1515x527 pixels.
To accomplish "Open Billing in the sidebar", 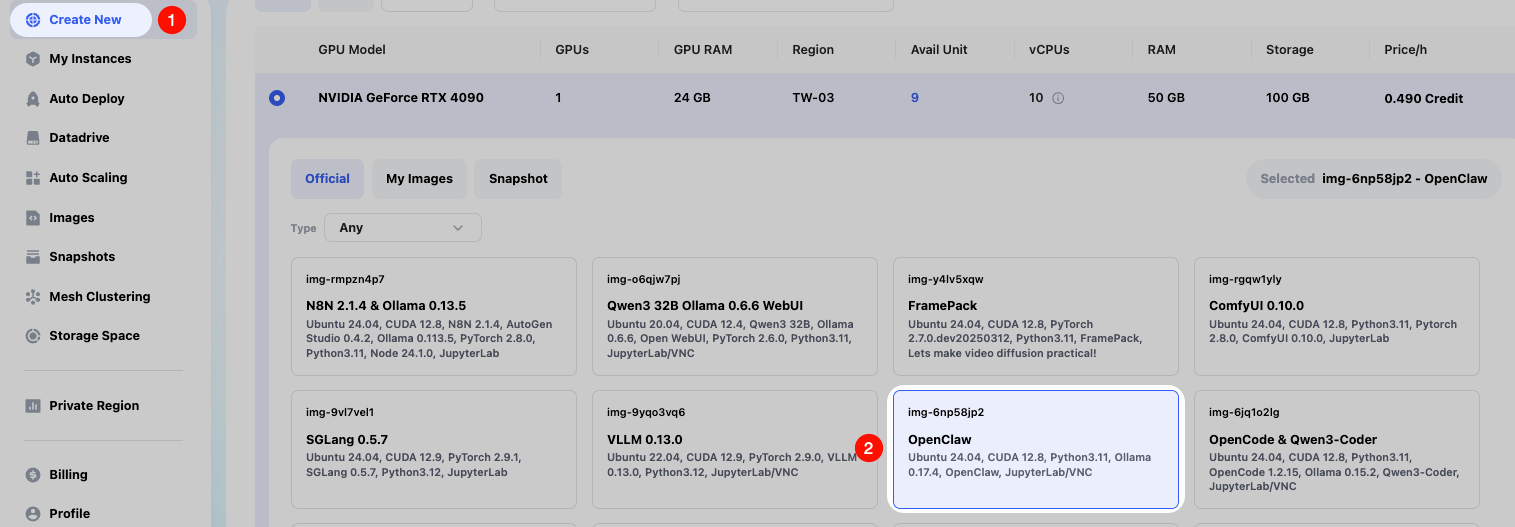I will (68, 475).
